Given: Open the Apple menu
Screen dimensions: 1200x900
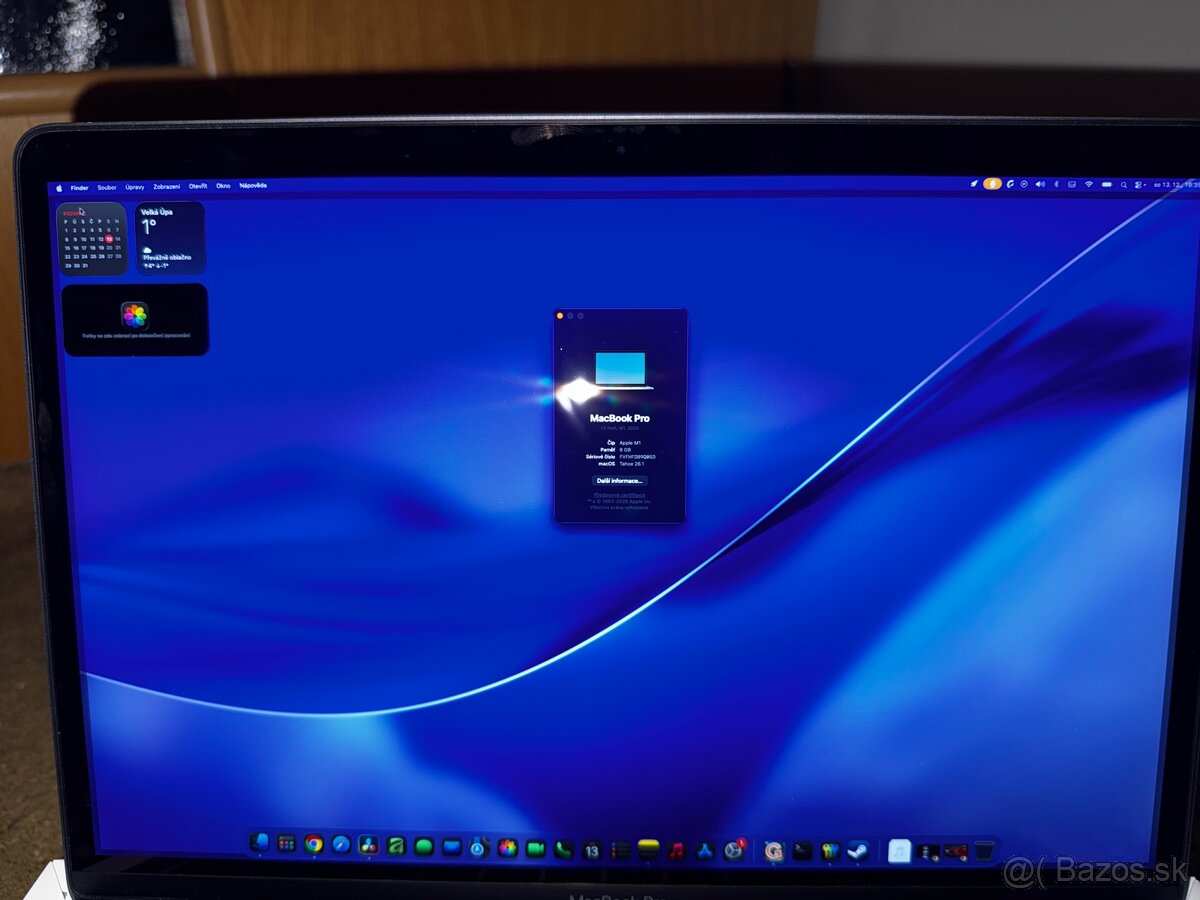Looking at the screenshot, I should point(59,187).
